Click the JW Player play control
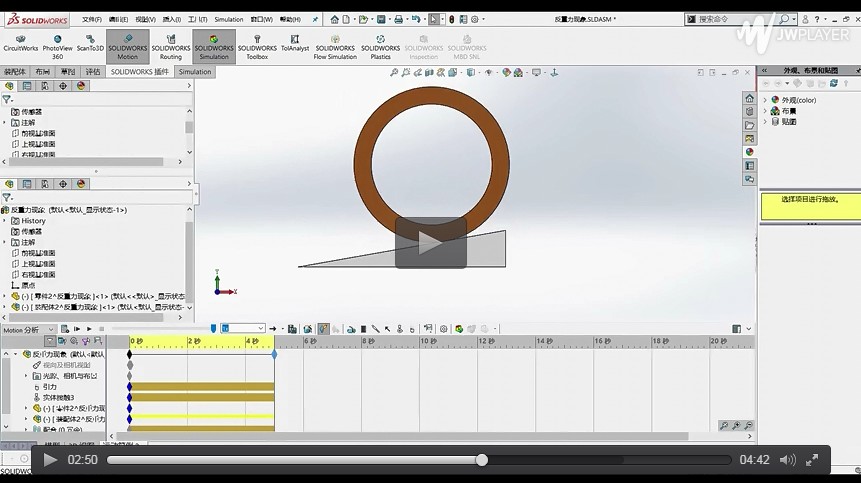The height and width of the screenshot is (483, 861). [50, 460]
